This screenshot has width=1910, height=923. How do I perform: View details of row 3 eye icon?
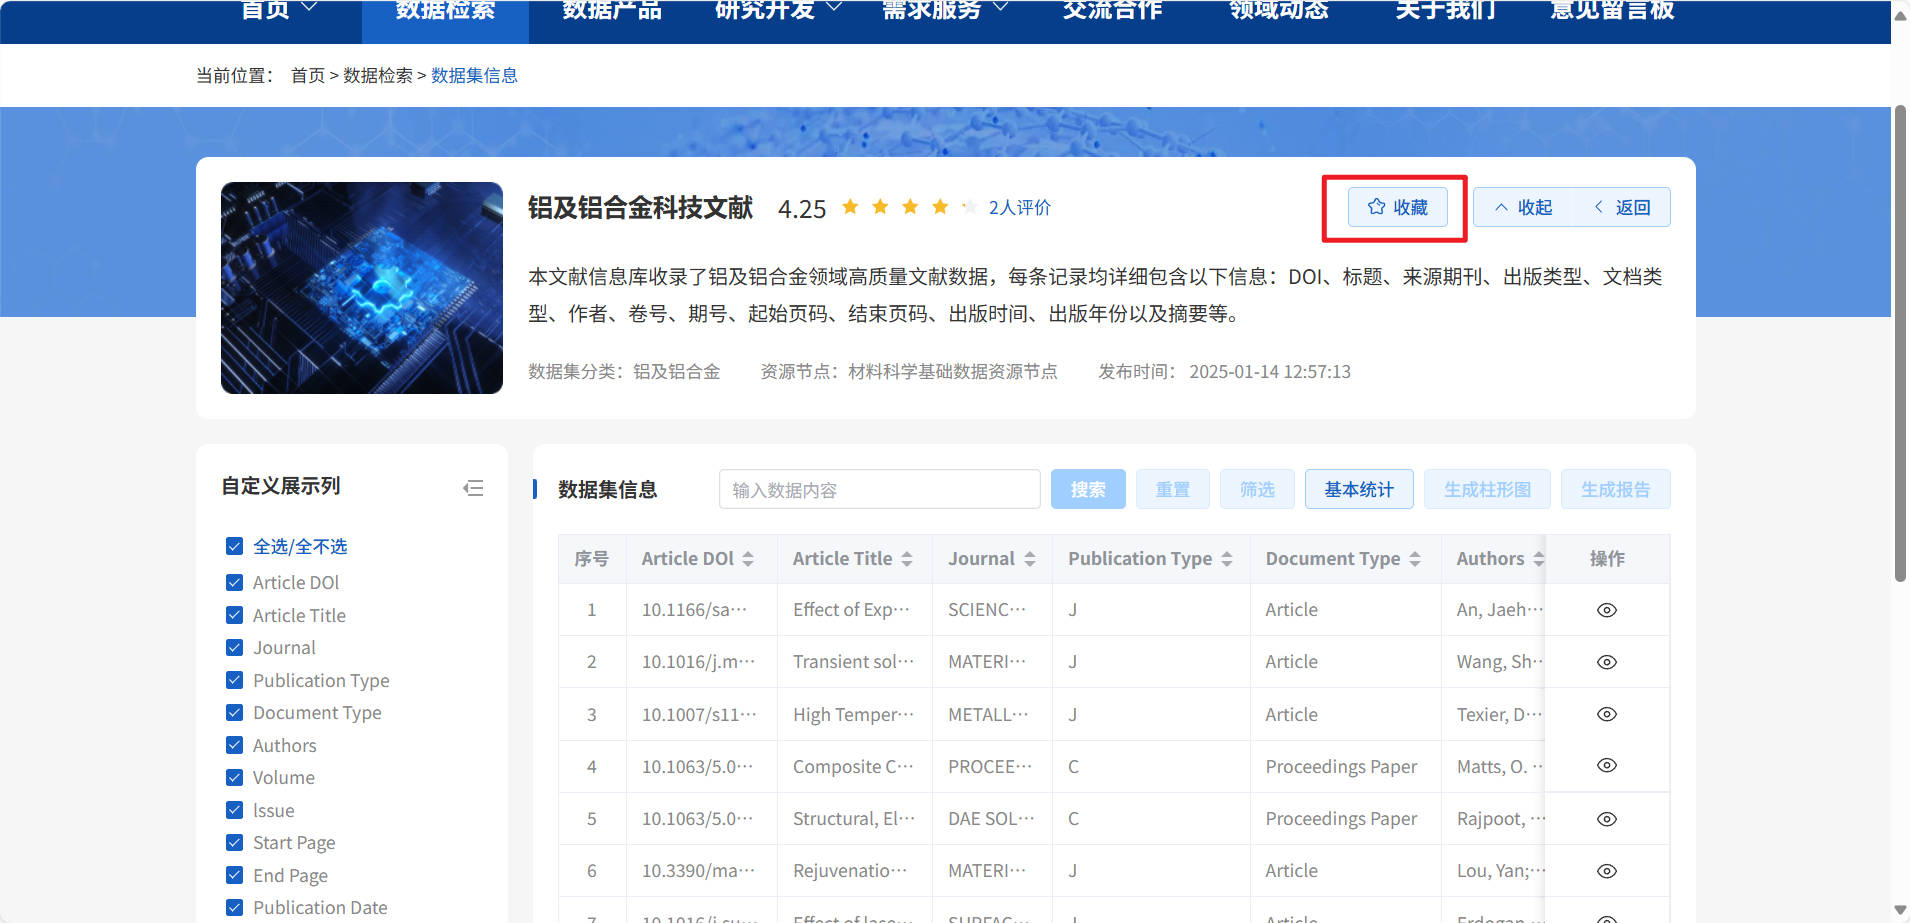pyautogui.click(x=1606, y=714)
